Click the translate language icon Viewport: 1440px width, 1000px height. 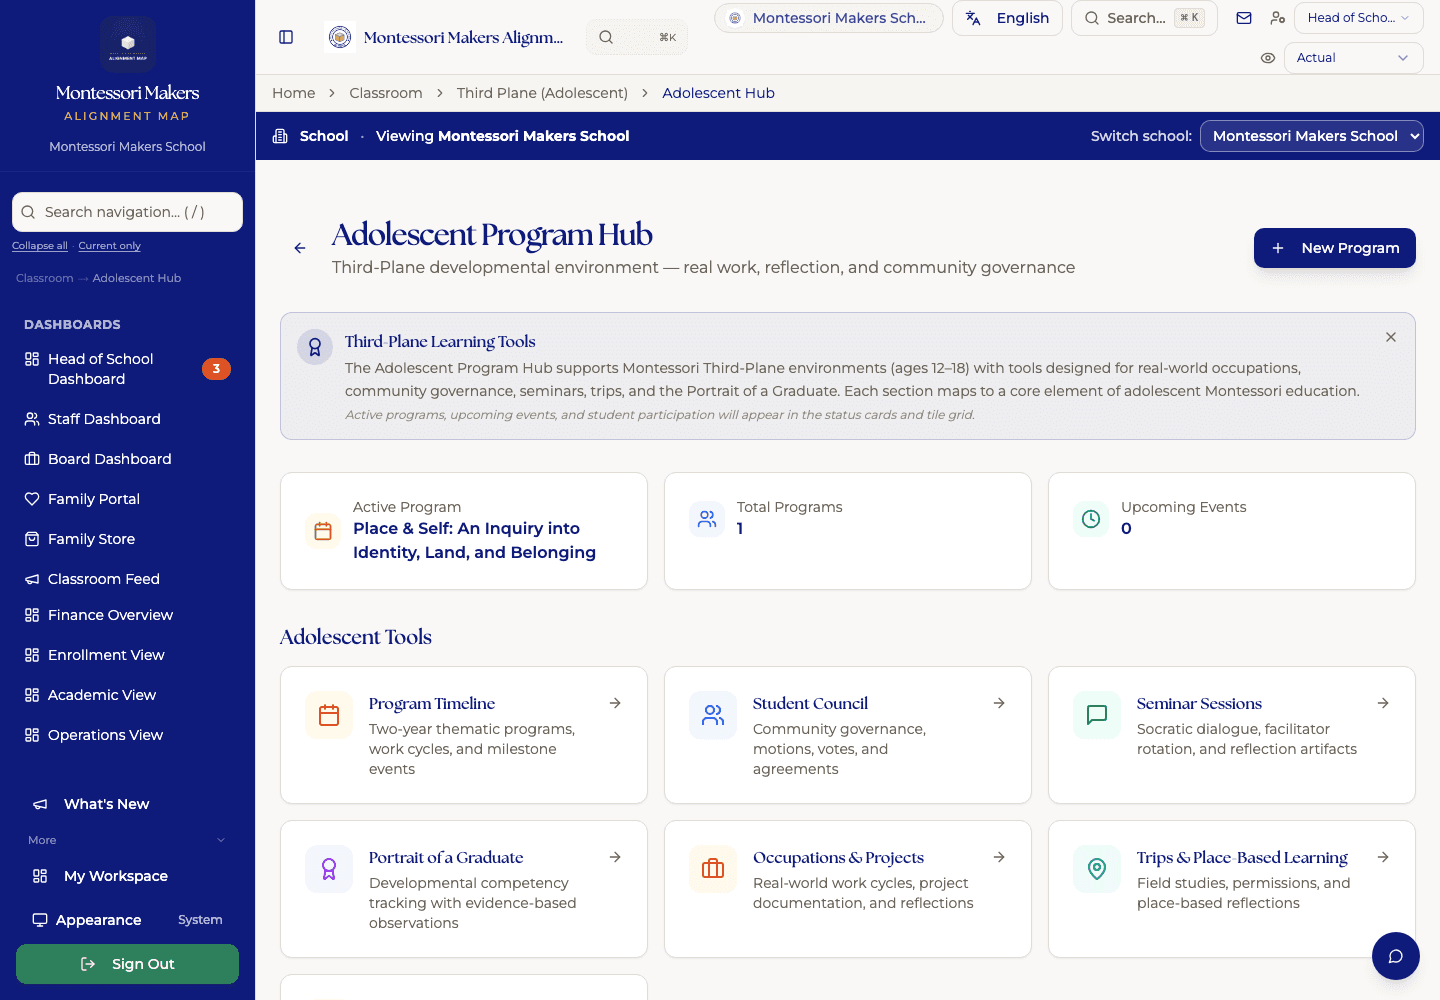coord(973,18)
